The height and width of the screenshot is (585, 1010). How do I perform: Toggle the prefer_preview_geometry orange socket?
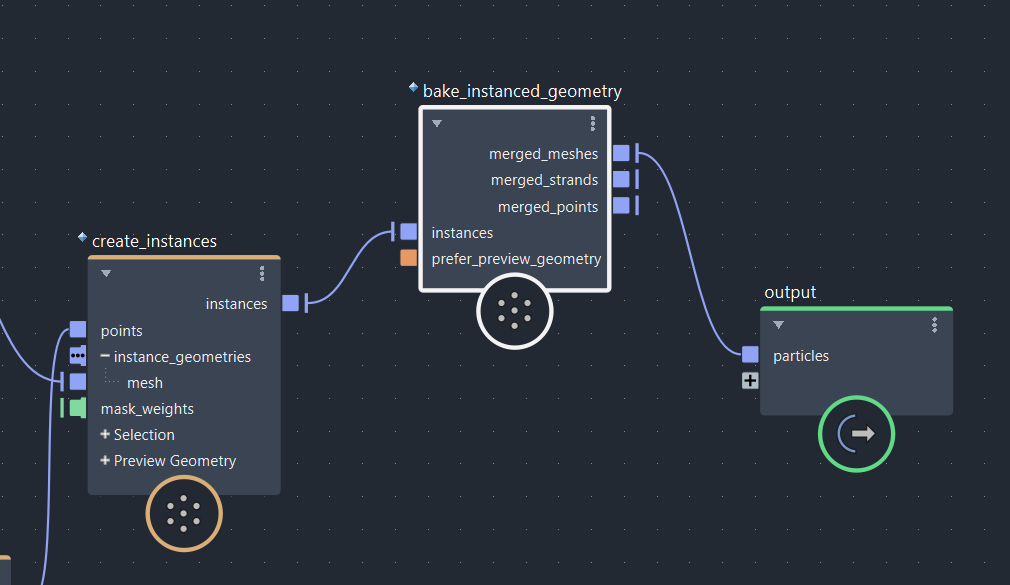pos(407,257)
